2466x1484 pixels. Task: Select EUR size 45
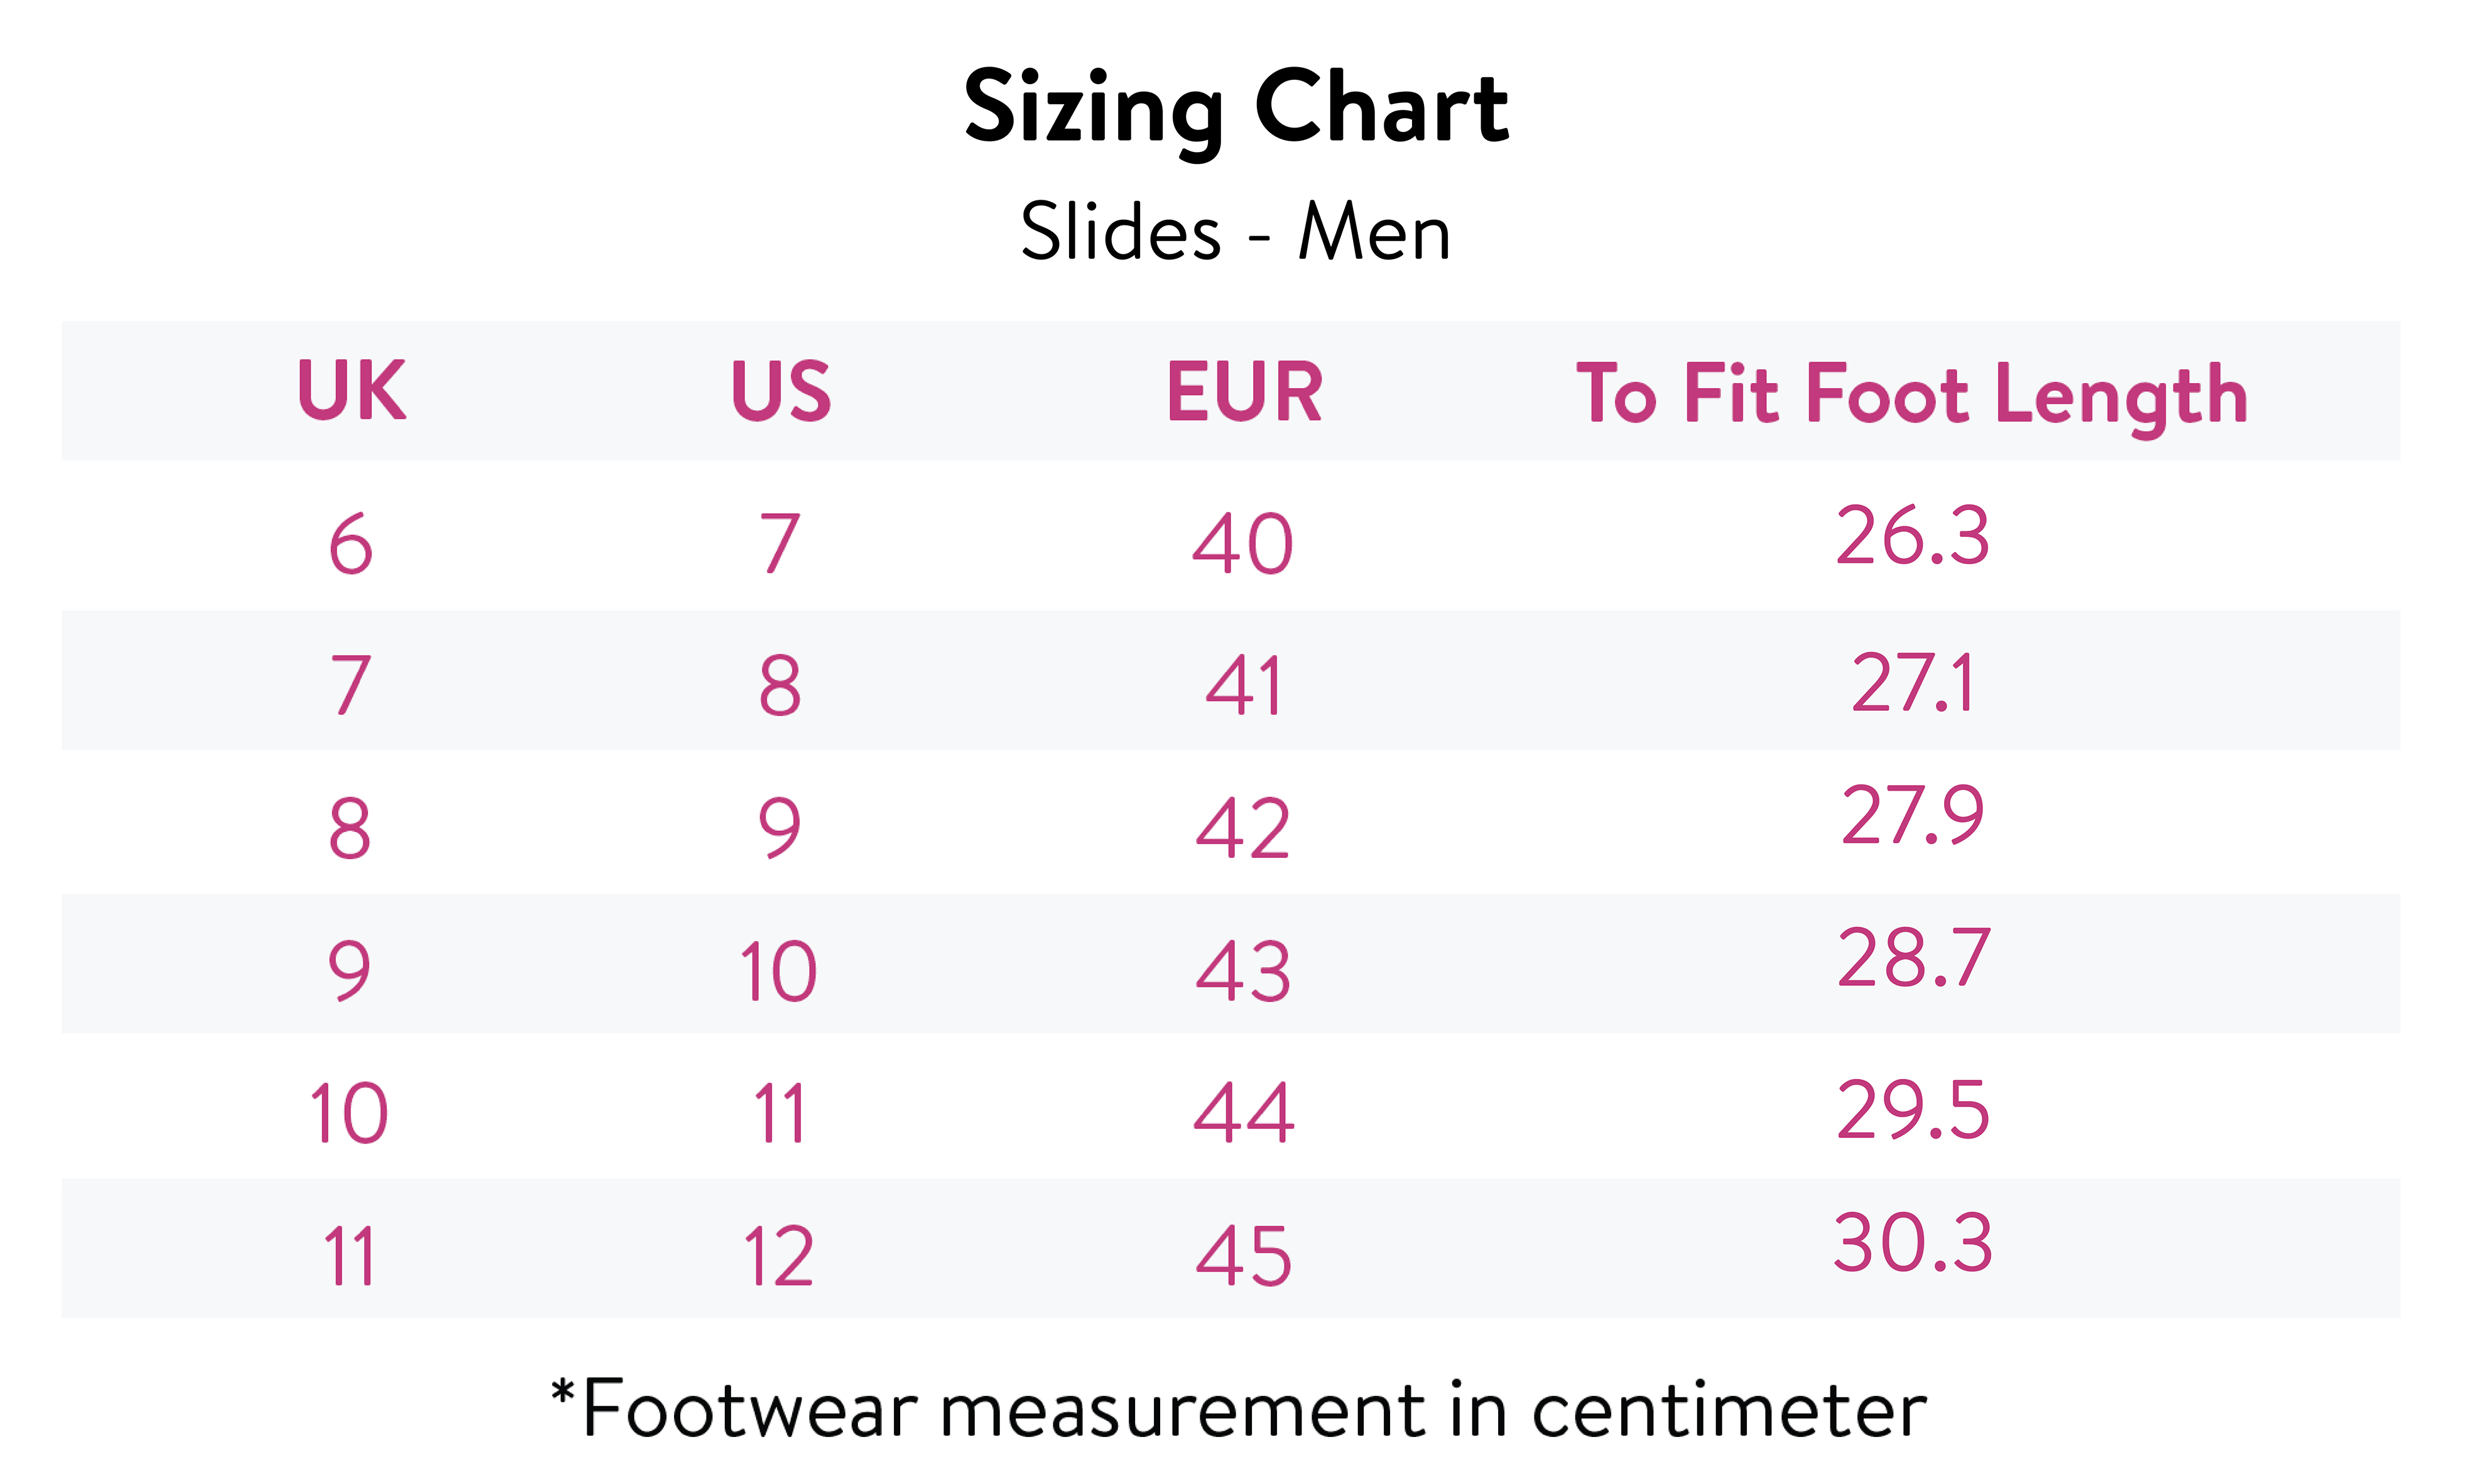click(x=1244, y=1256)
